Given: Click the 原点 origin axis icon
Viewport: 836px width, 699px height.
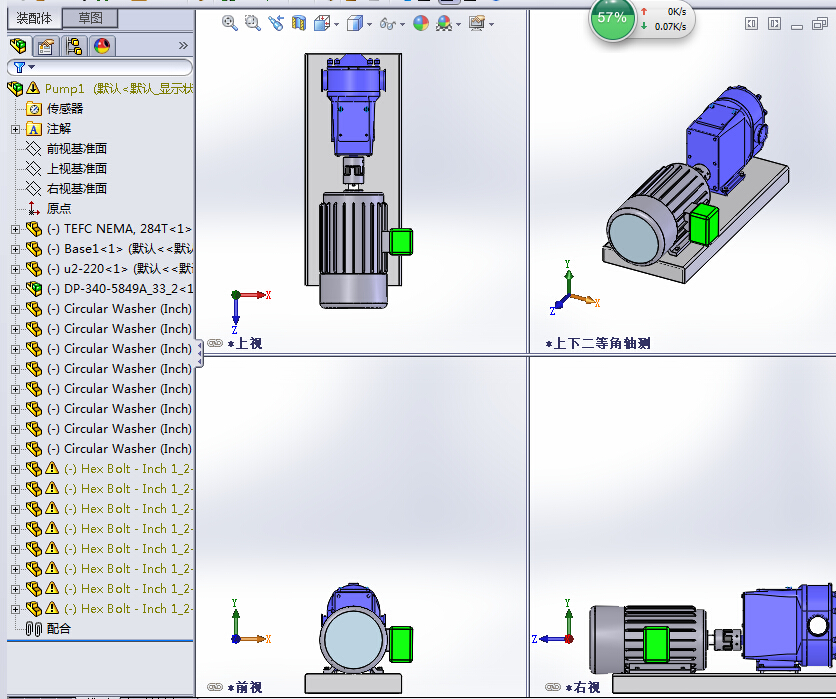Looking at the screenshot, I should point(34,208).
